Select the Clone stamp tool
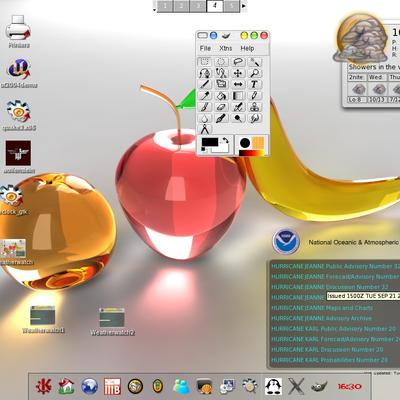The width and height of the screenshot is (400, 400). (x=255, y=107)
